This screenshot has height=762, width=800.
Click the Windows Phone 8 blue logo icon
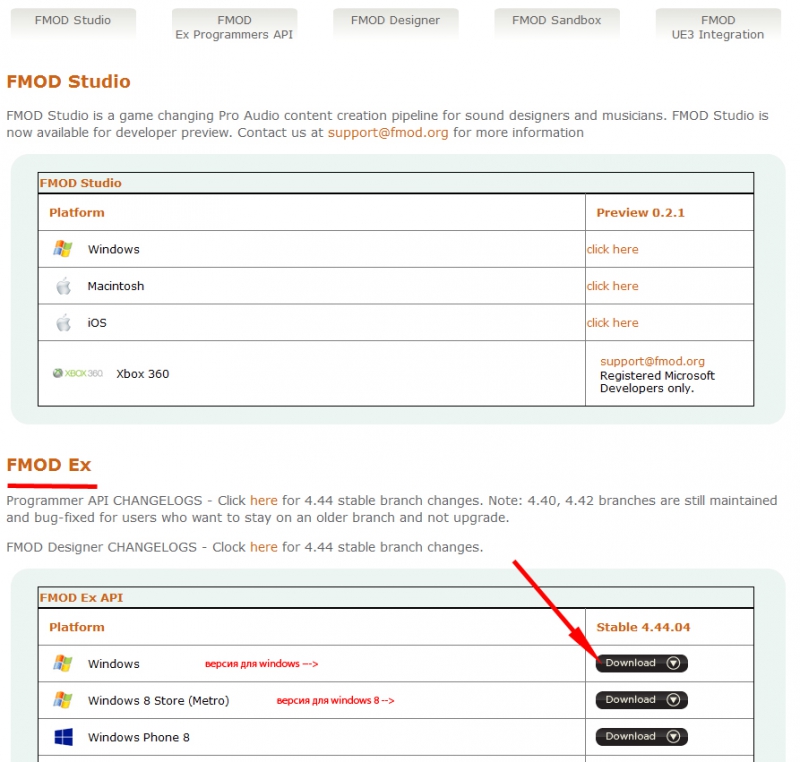63,737
